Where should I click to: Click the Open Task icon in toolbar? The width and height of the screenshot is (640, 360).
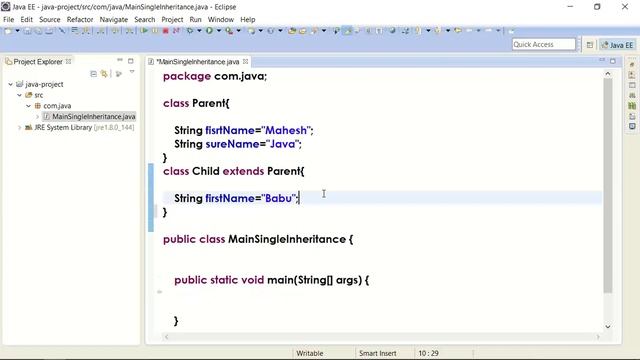pyautogui.click(x=303, y=31)
